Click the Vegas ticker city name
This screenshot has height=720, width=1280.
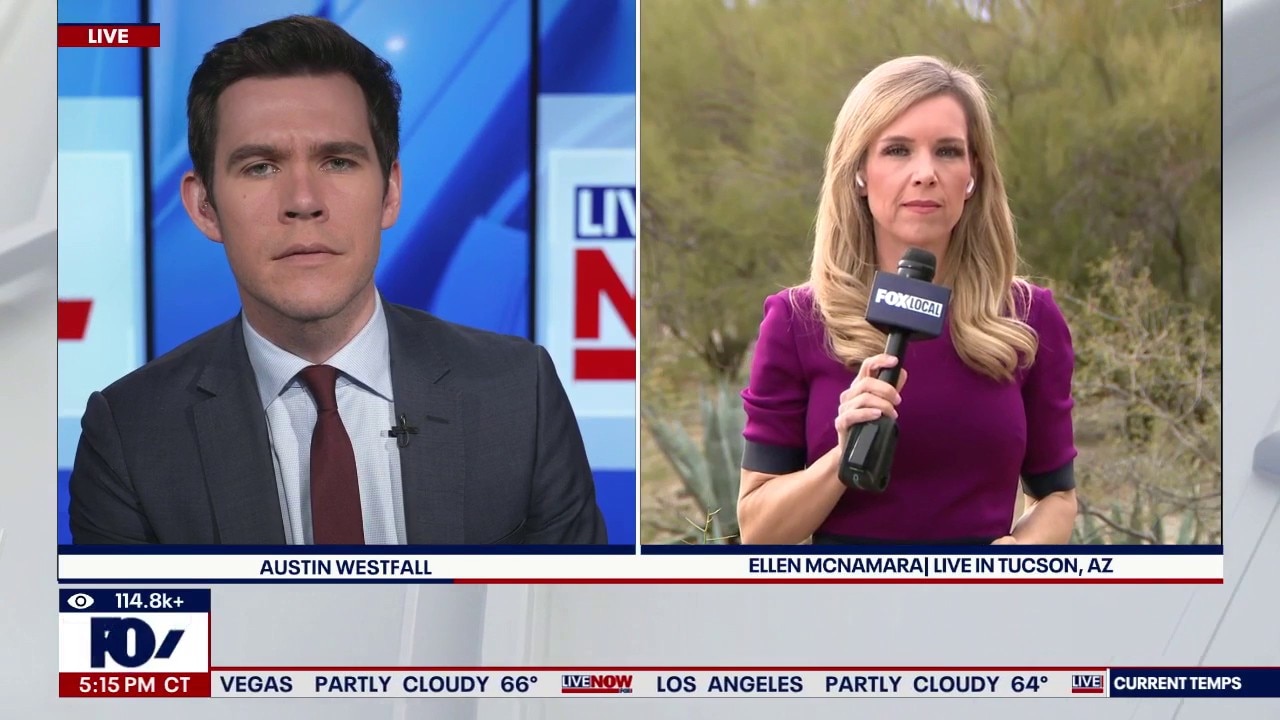(x=256, y=685)
